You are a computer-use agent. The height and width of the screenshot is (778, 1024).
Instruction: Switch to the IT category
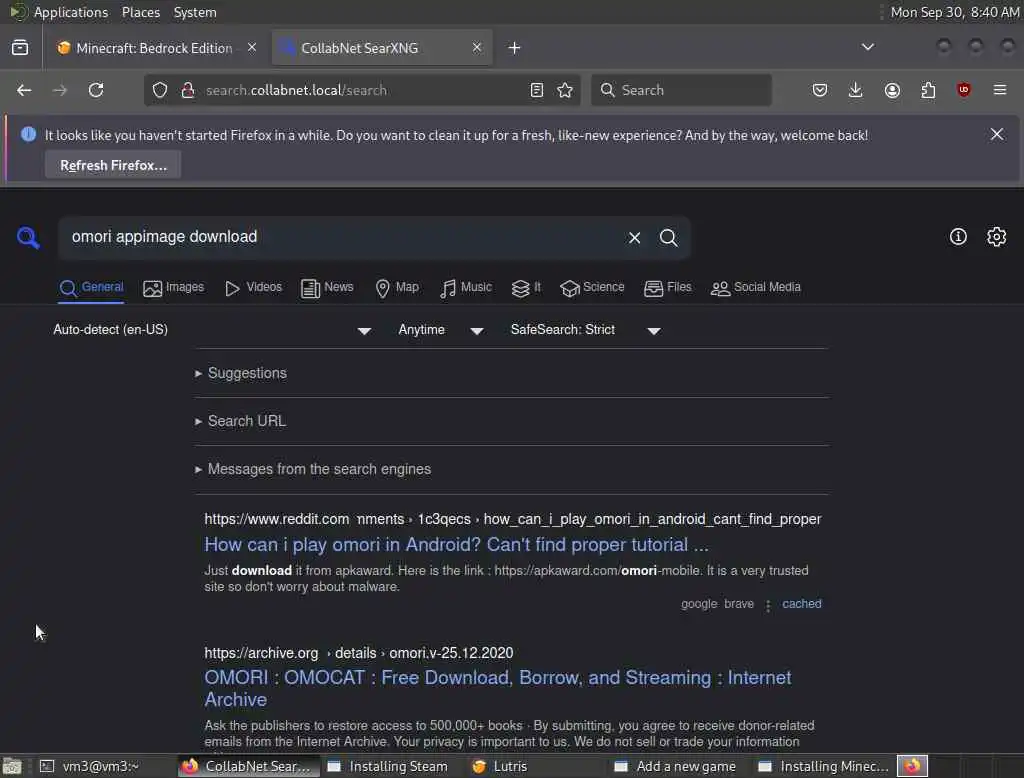click(x=526, y=287)
